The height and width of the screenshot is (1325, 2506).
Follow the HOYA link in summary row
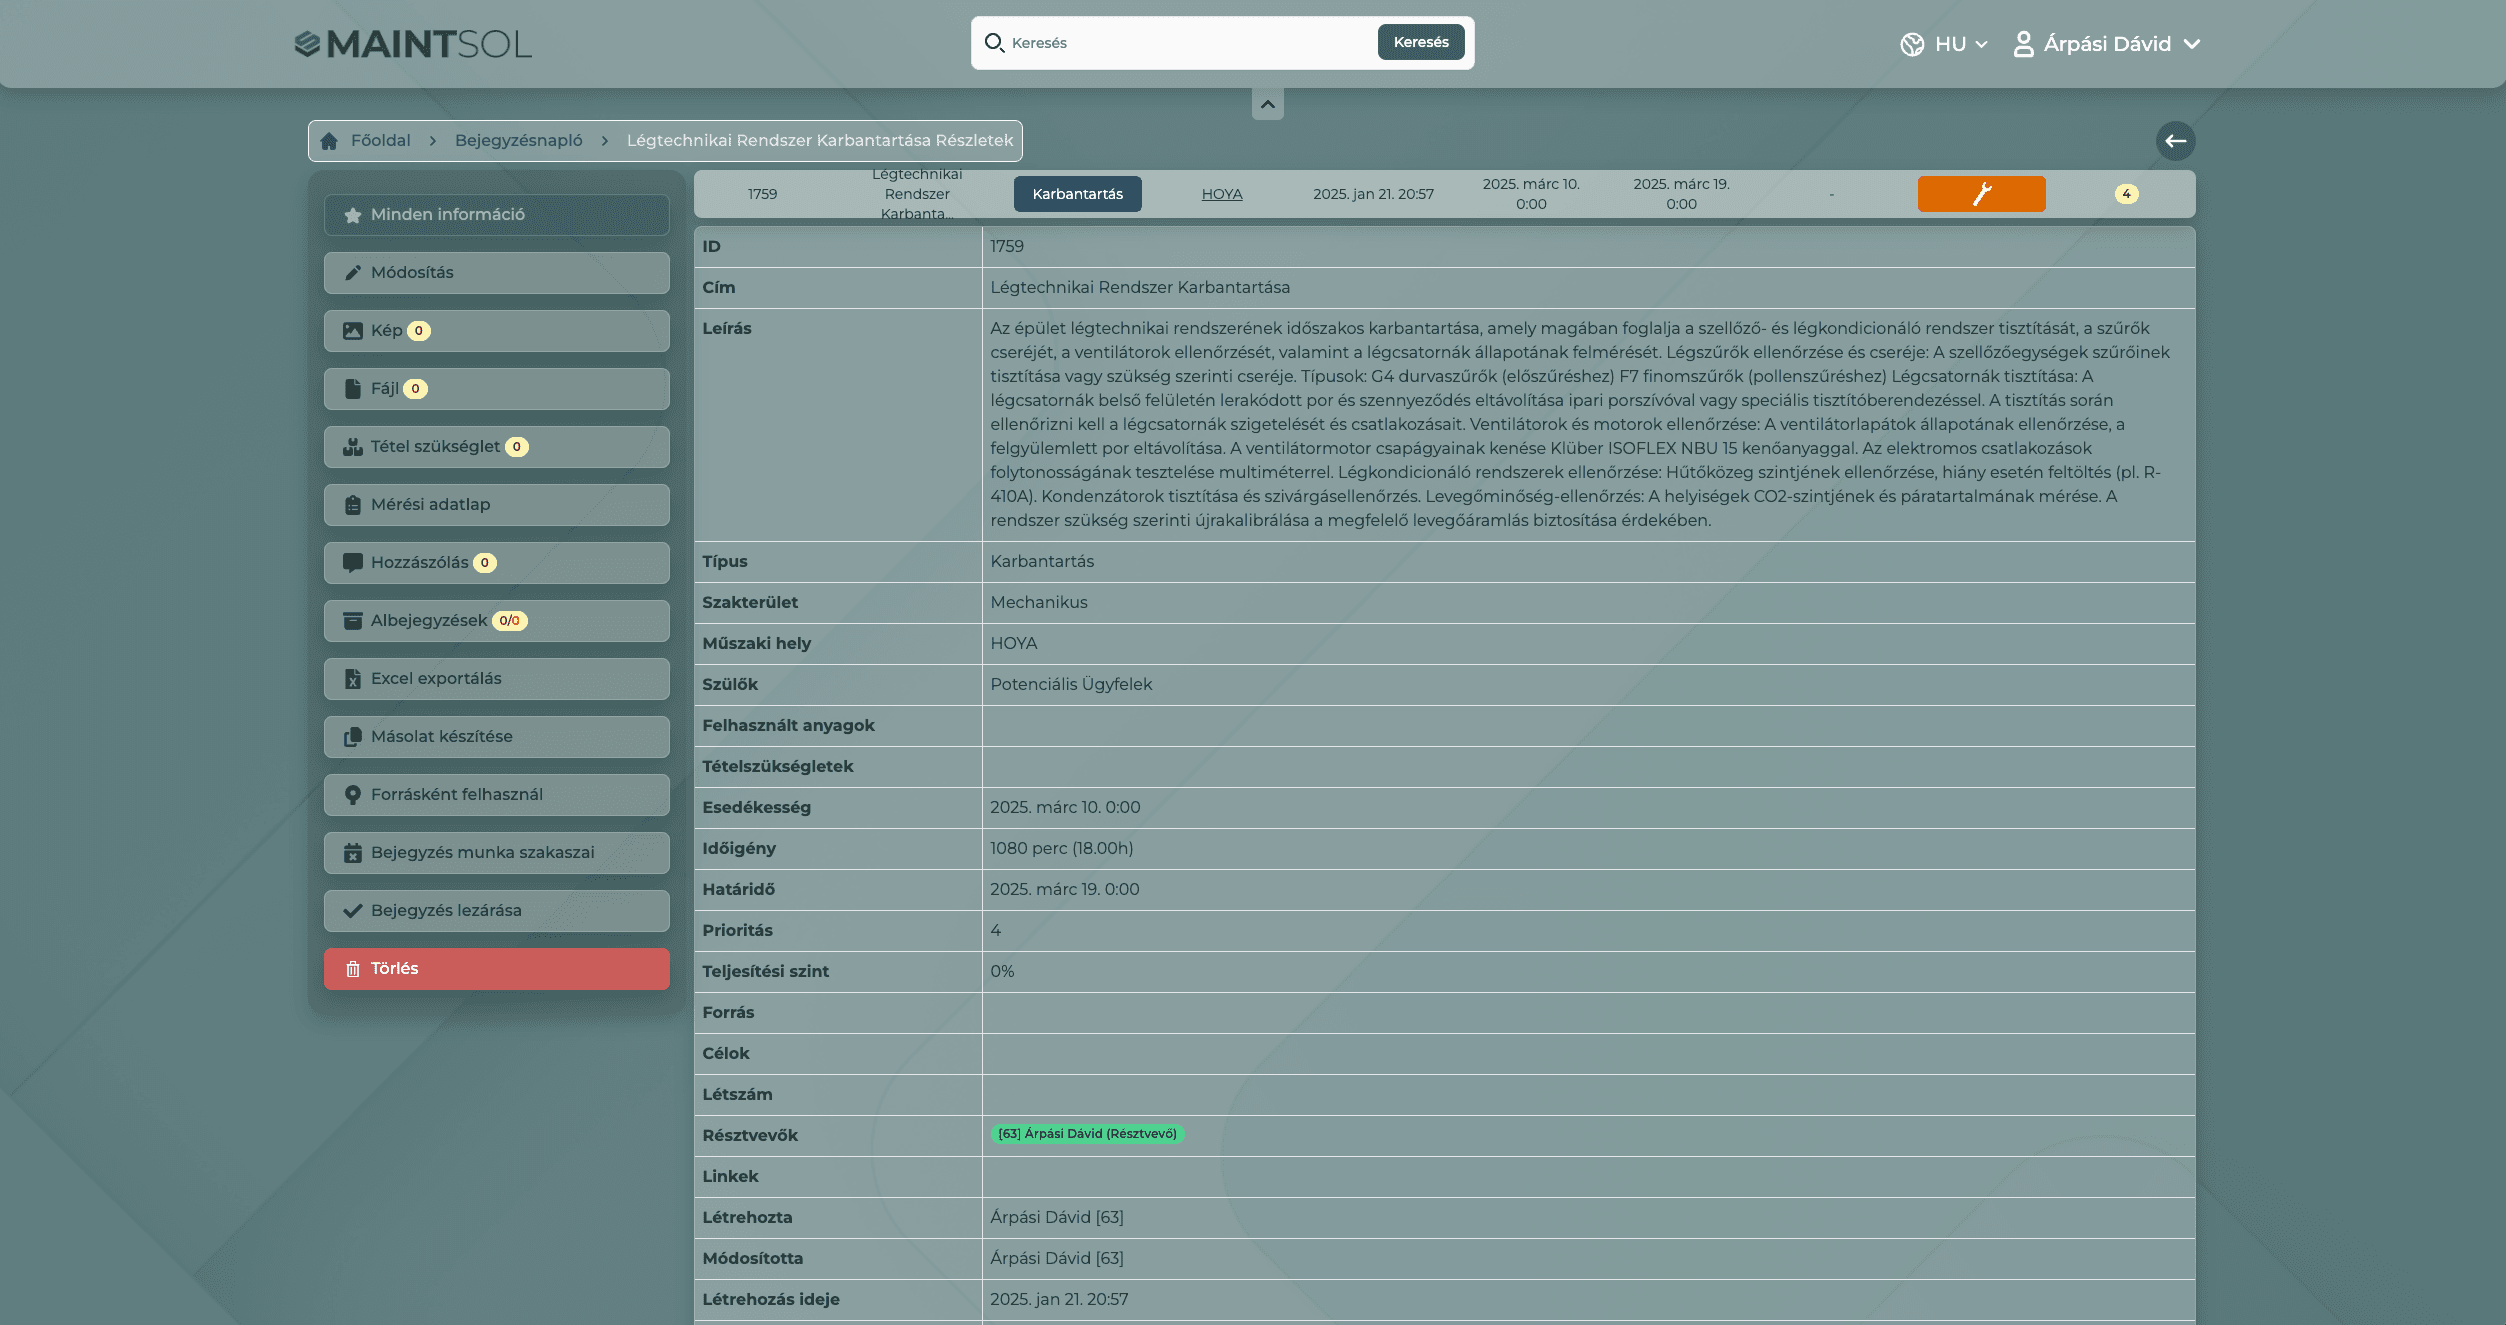pos(1221,194)
